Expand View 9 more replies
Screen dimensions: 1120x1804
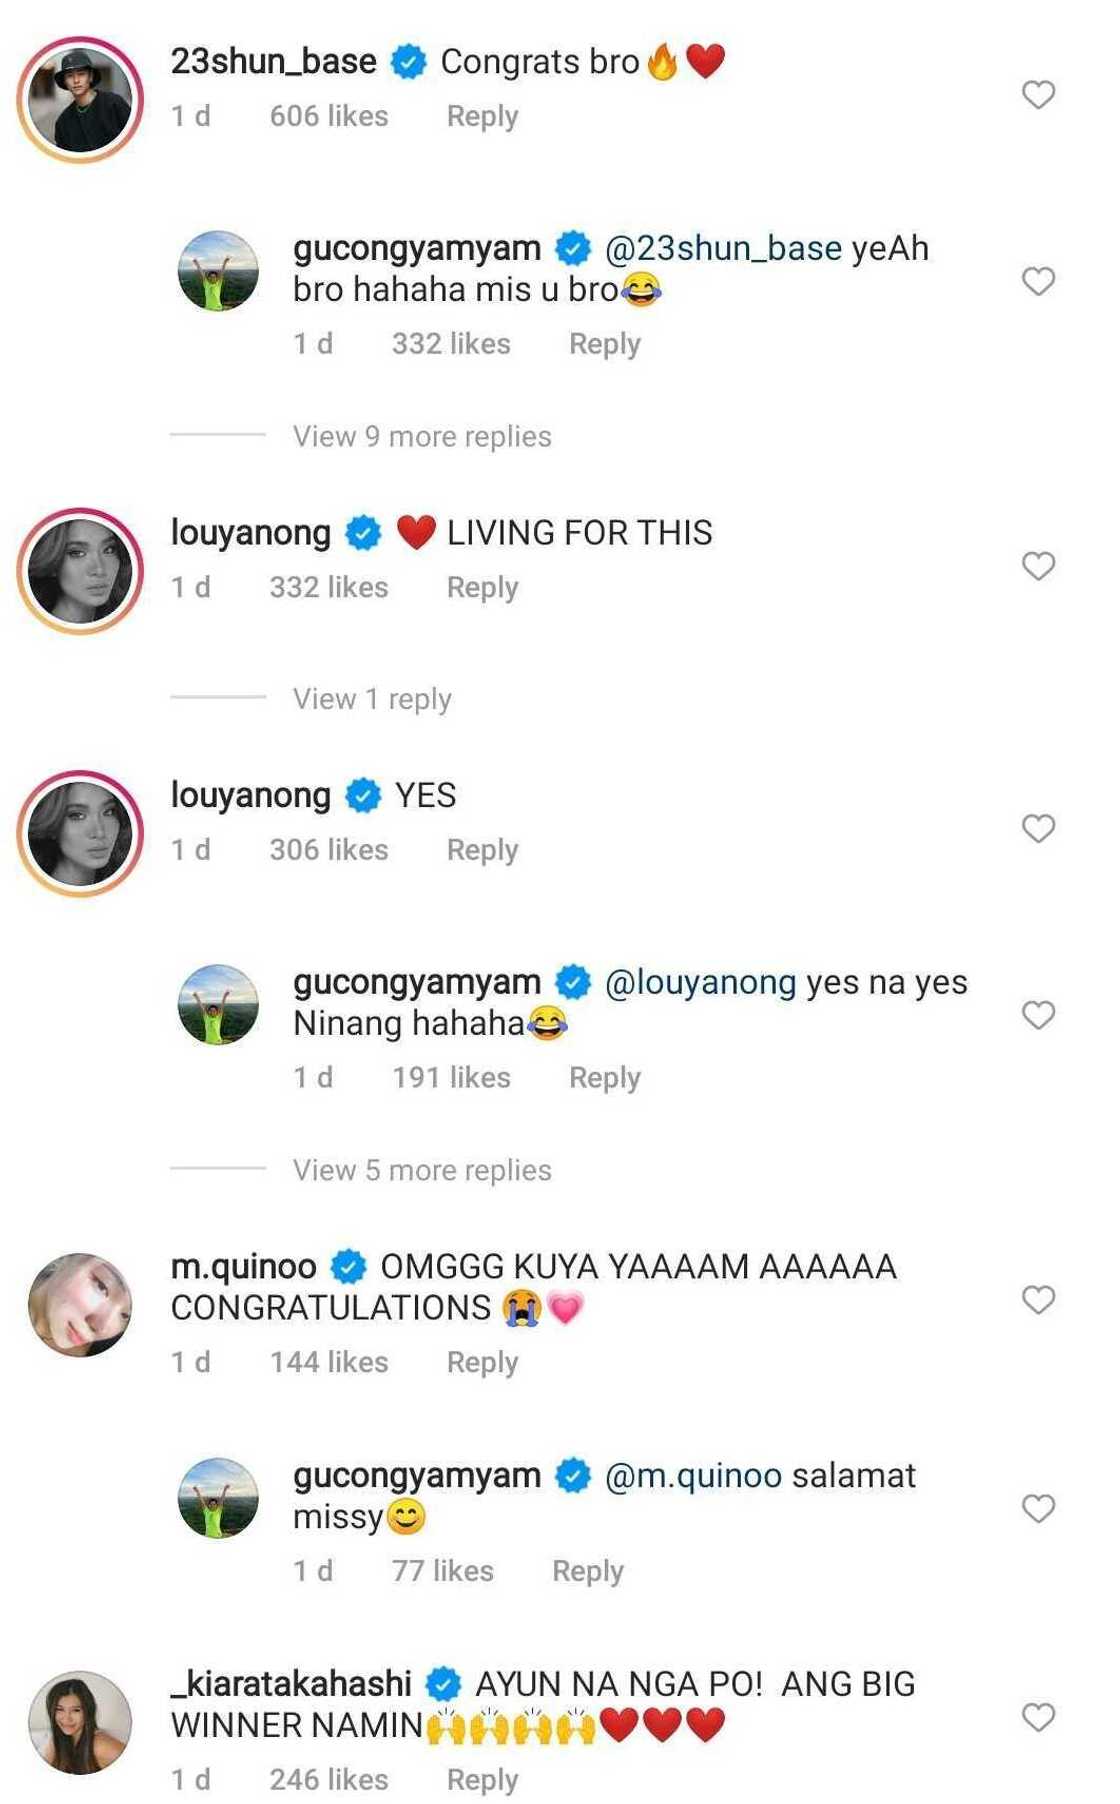420,436
